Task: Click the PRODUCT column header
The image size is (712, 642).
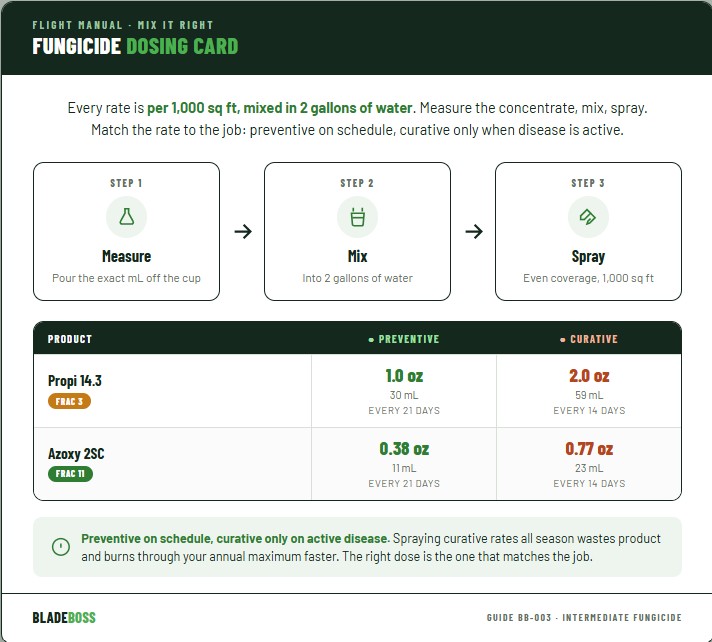Action: pos(69,339)
